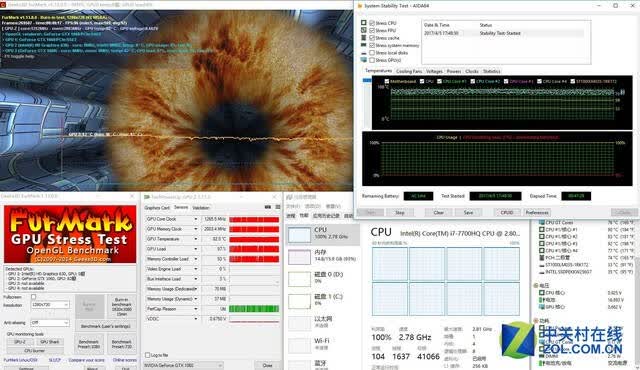Switch to the Cooling Fans tab

coord(409,71)
